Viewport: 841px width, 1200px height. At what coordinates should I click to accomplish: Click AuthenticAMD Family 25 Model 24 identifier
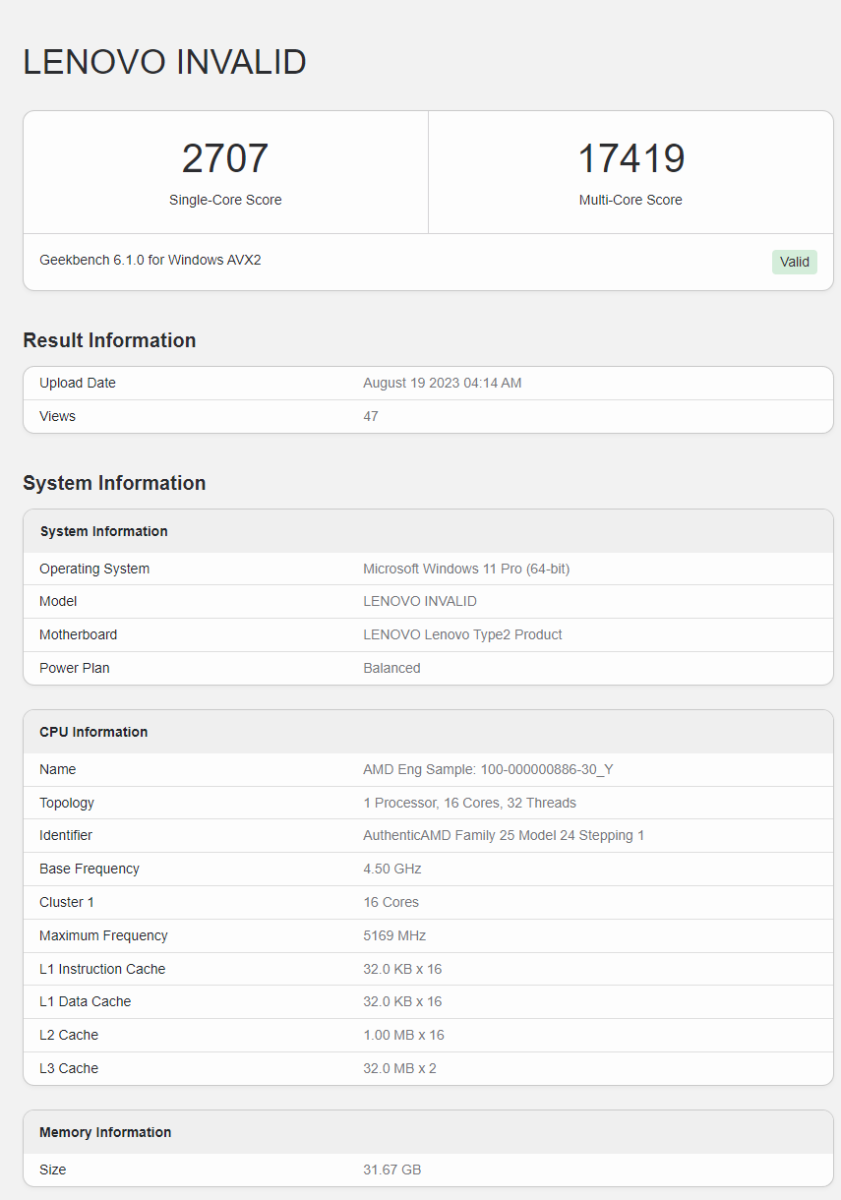click(x=503, y=835)
